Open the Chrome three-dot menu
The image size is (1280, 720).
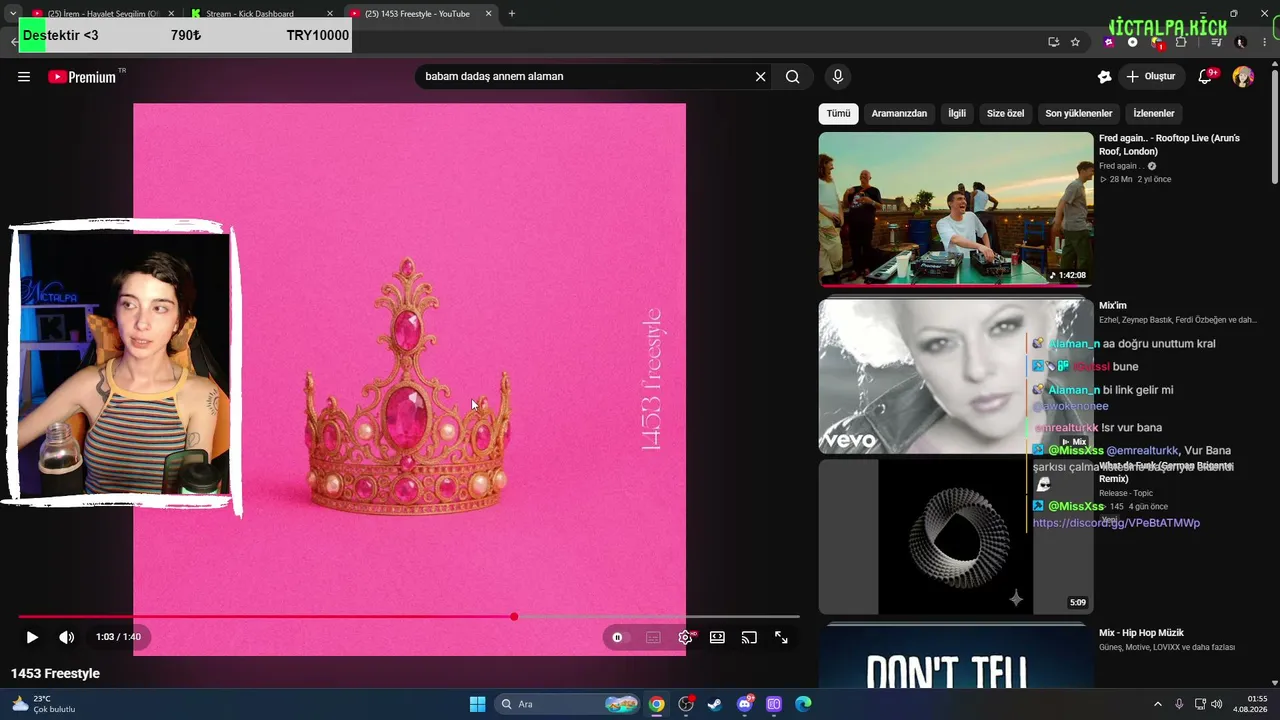(1265, 42)
